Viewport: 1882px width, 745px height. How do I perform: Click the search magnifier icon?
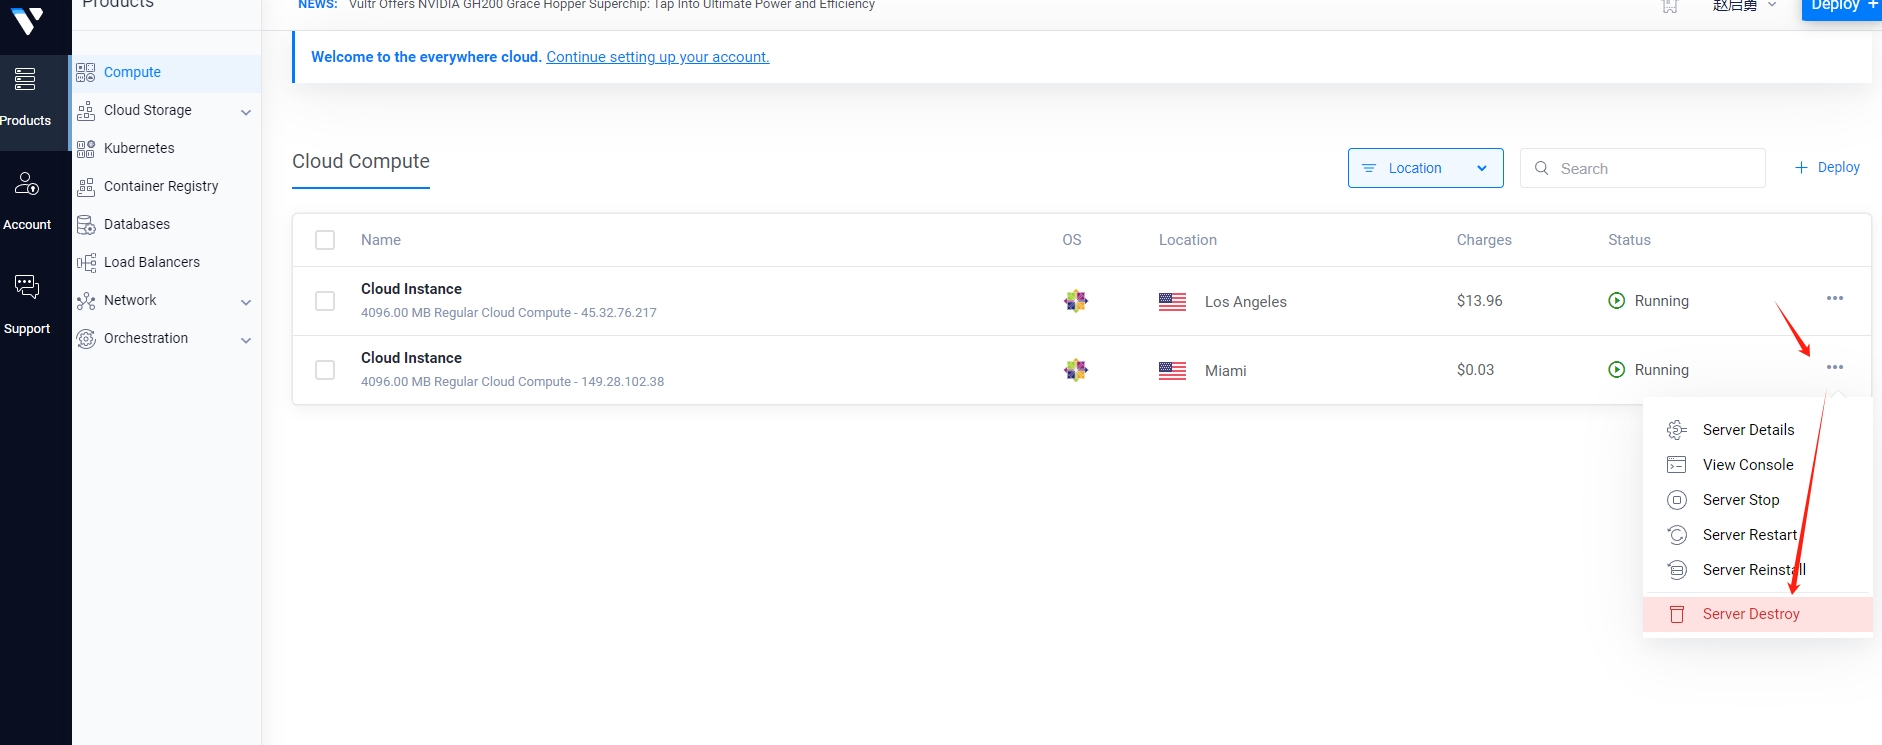(x=1542, y=168)
